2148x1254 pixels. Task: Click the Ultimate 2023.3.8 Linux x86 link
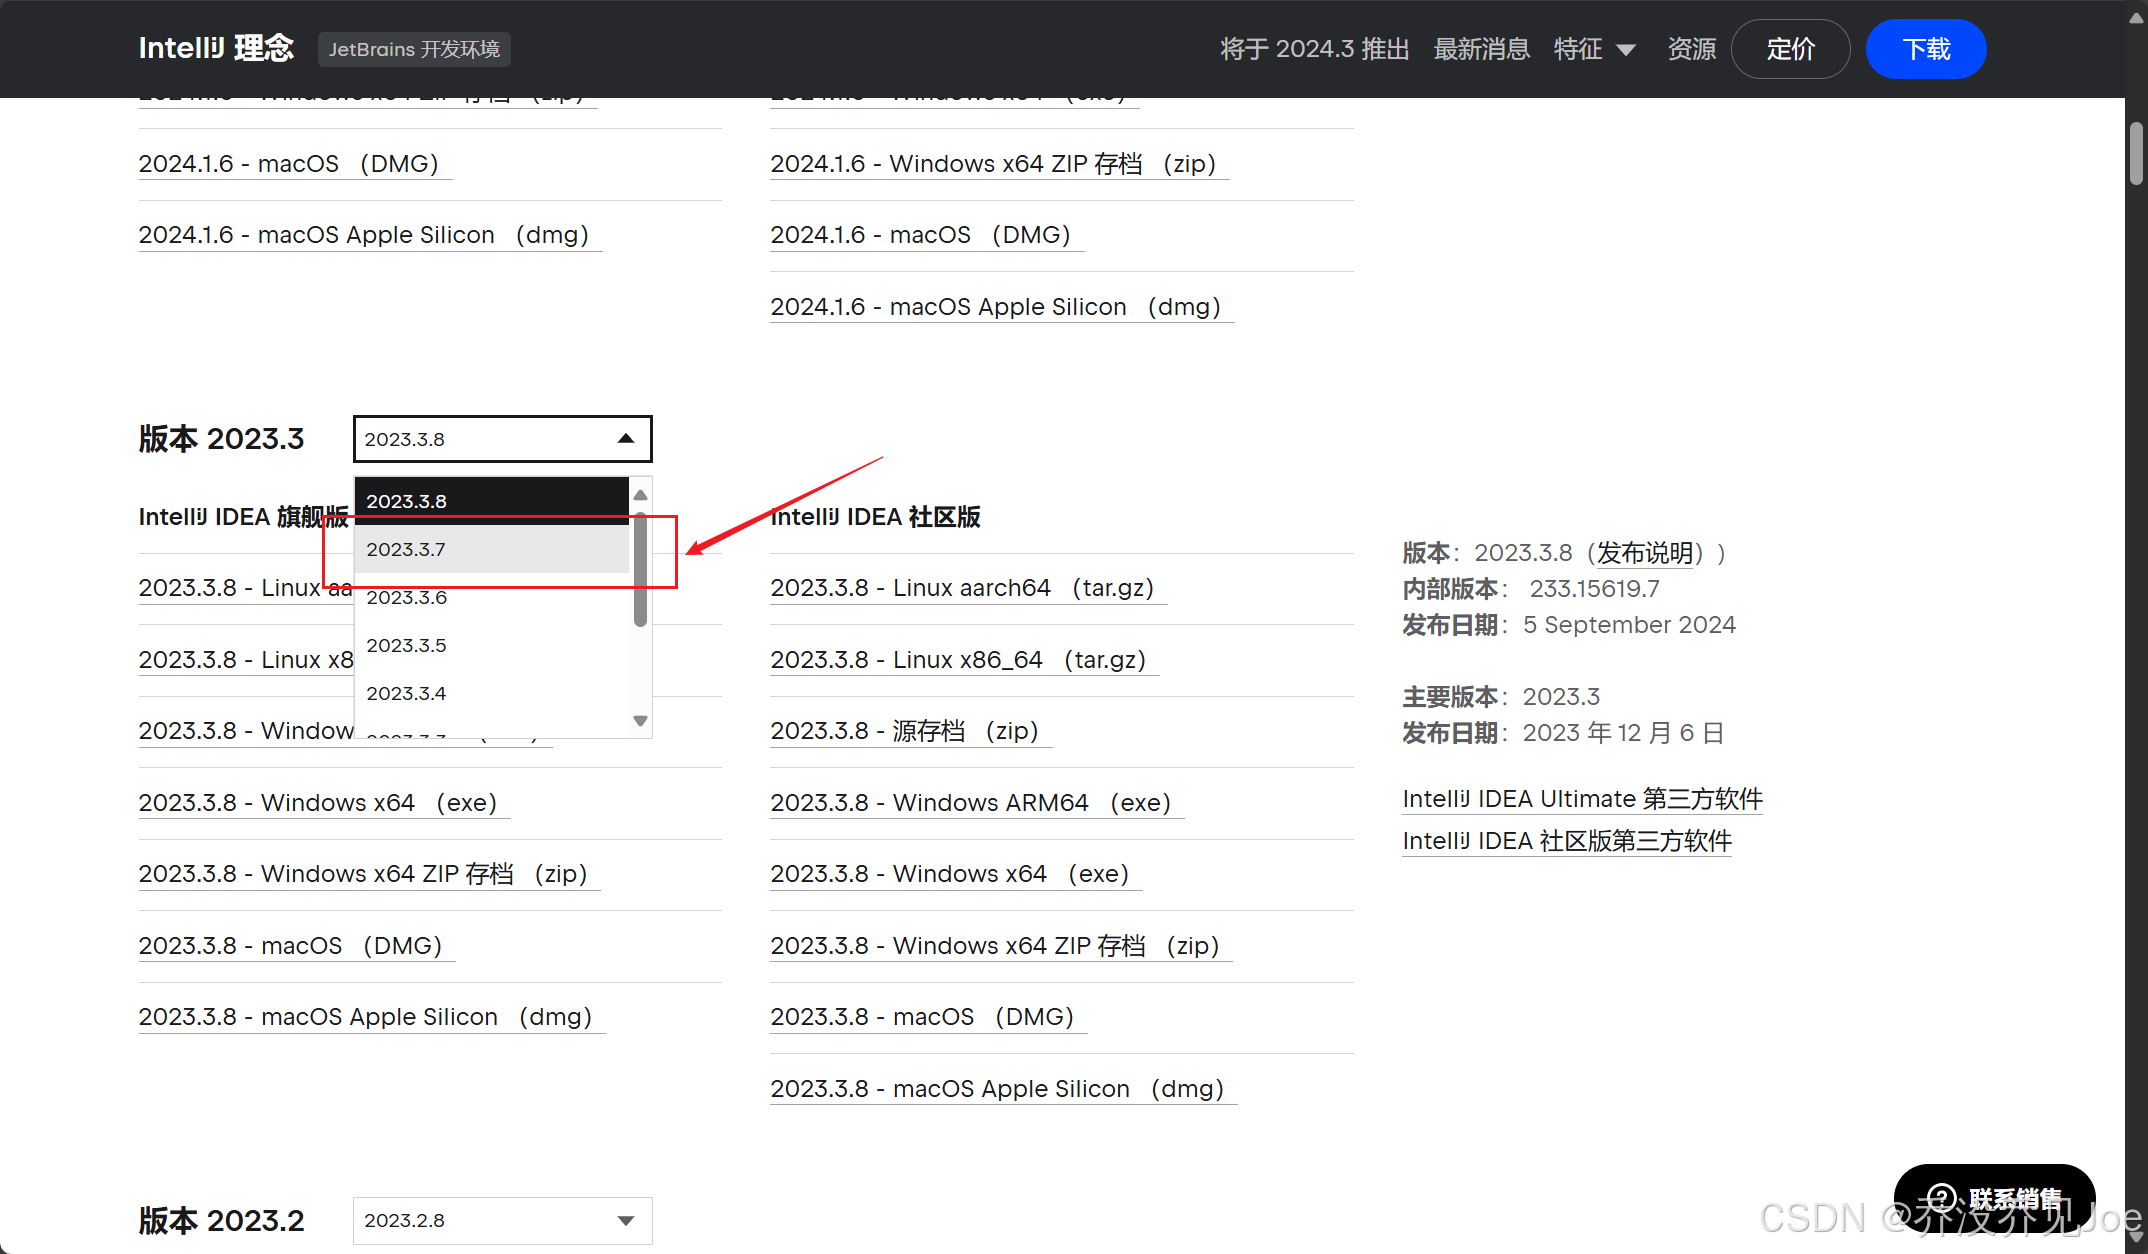click(x=245, y=660)
